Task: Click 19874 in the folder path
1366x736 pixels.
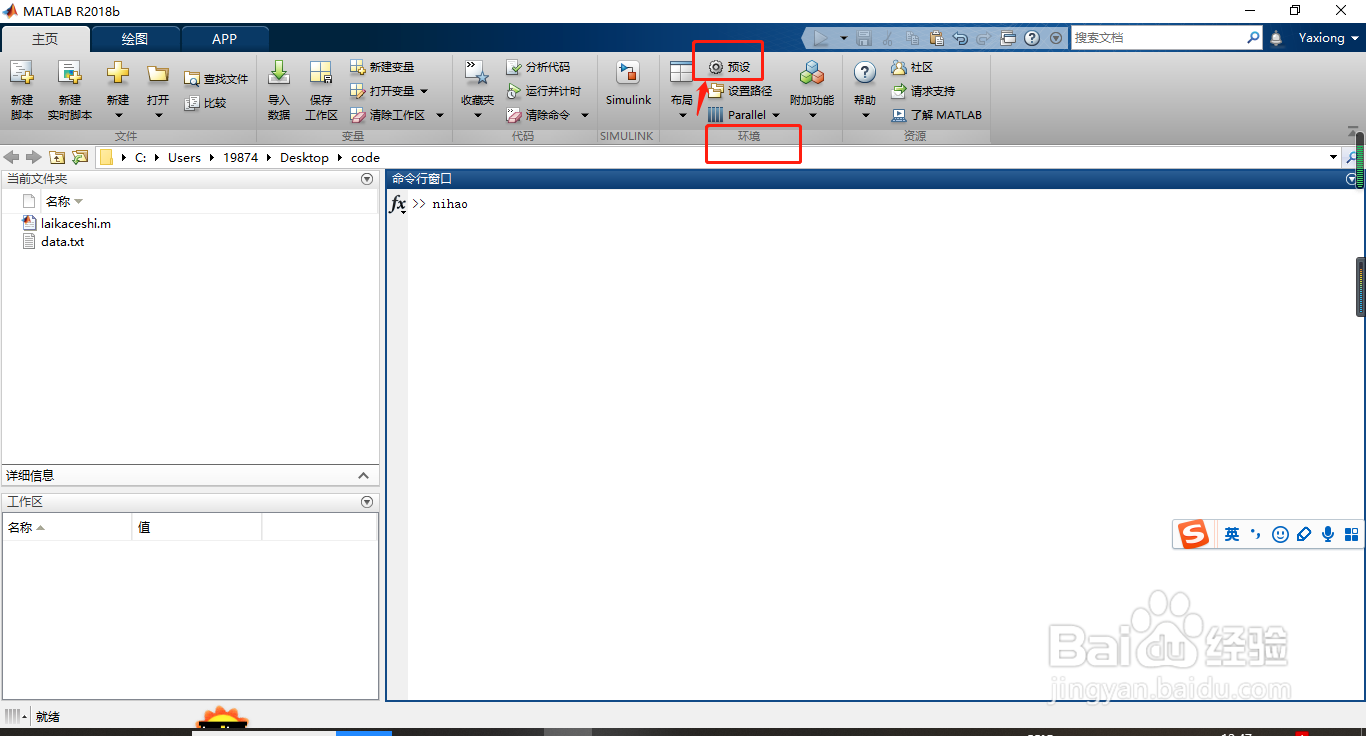Action: tap(240, 157)
